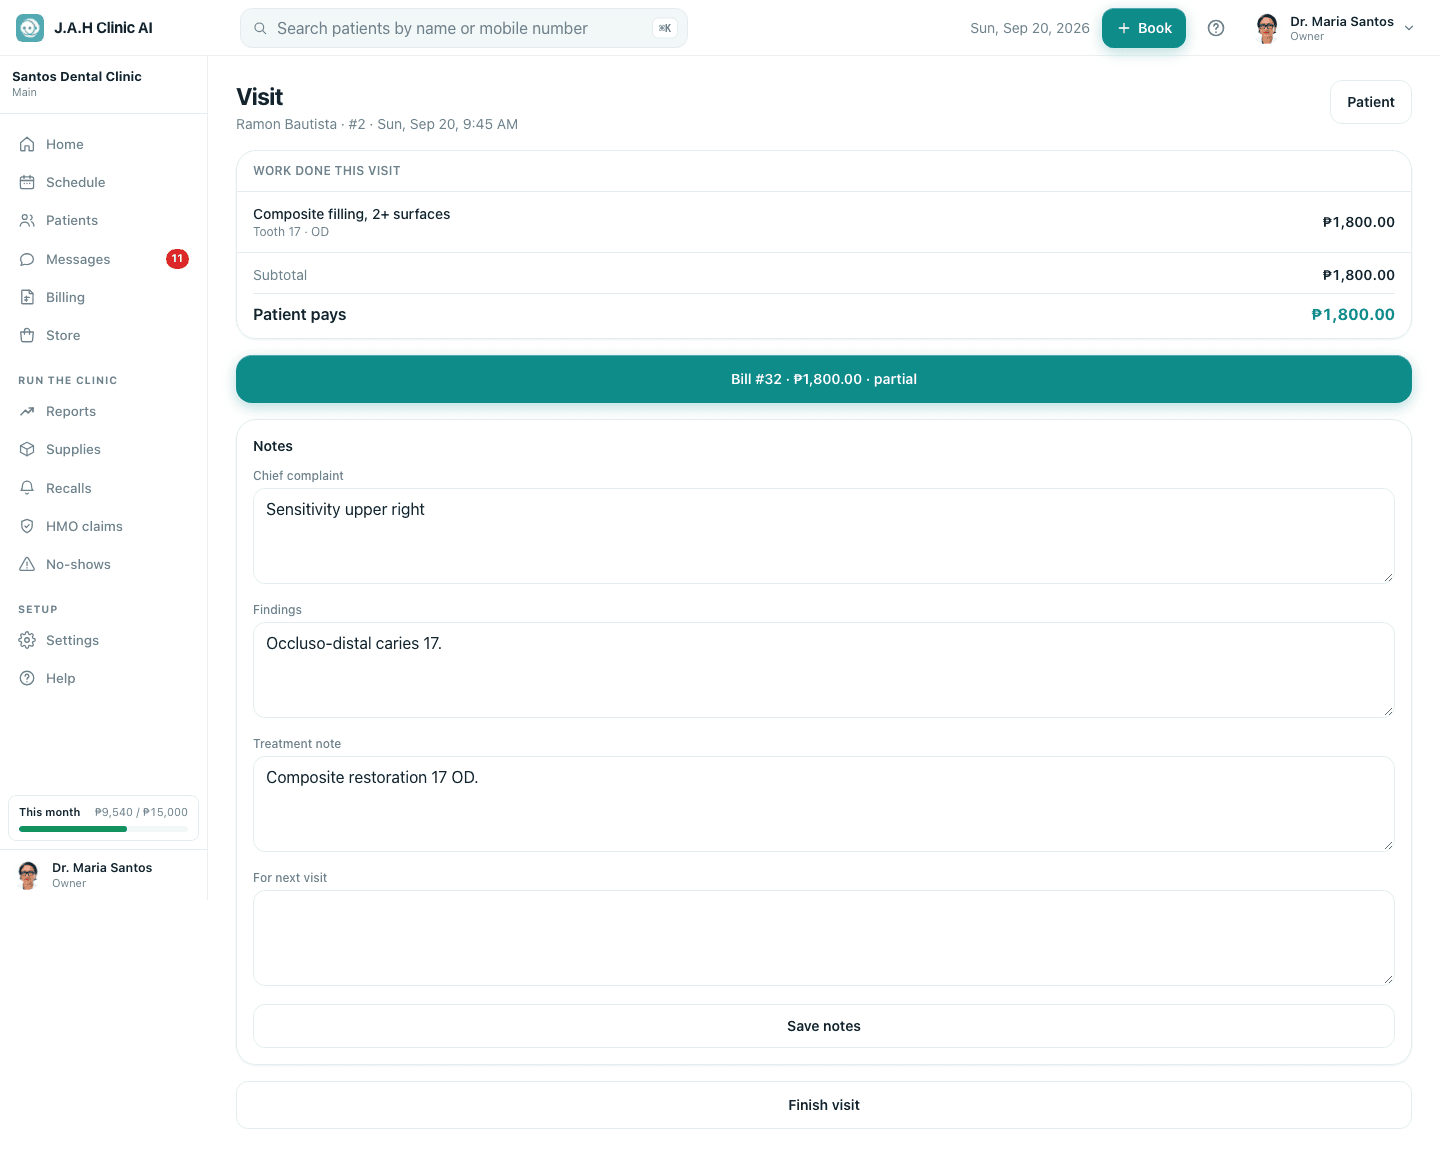This screenshot has height=1169, width=1440.
Task: Click the Store shopping bag icon
Action: point(27,335)
